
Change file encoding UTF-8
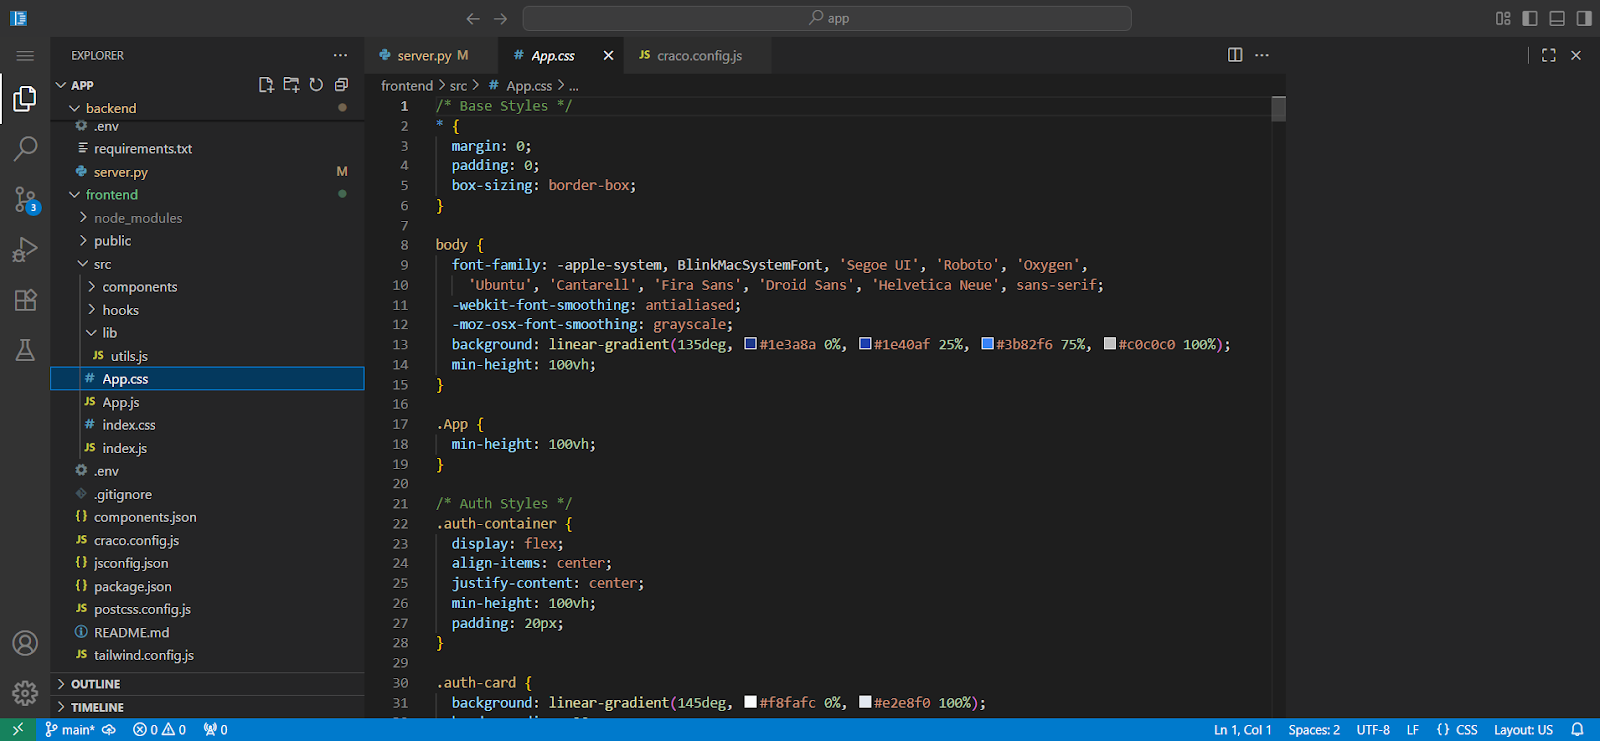1373,730
